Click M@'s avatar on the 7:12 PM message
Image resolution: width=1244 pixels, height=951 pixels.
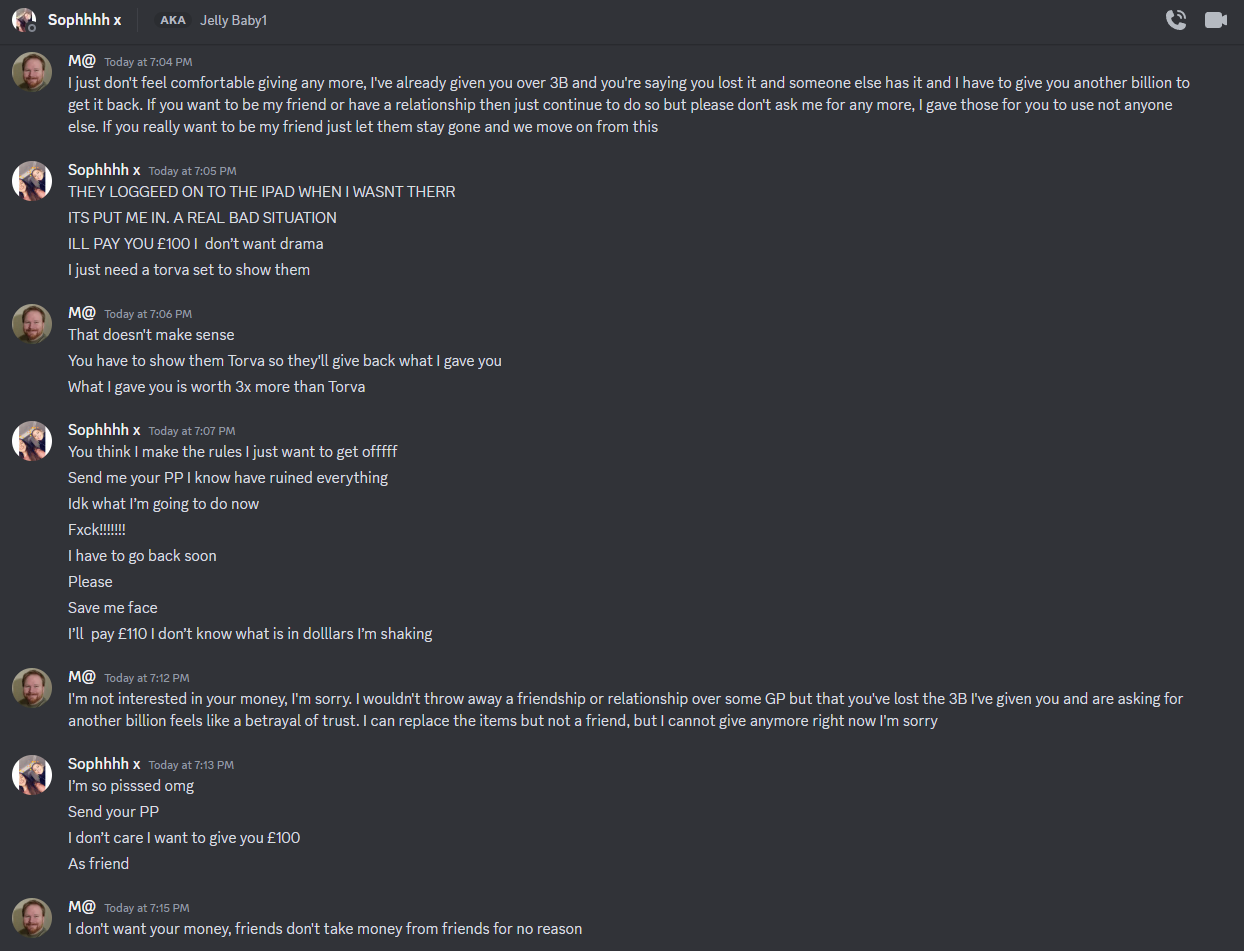pyautogui.click(x=32, y=688)
